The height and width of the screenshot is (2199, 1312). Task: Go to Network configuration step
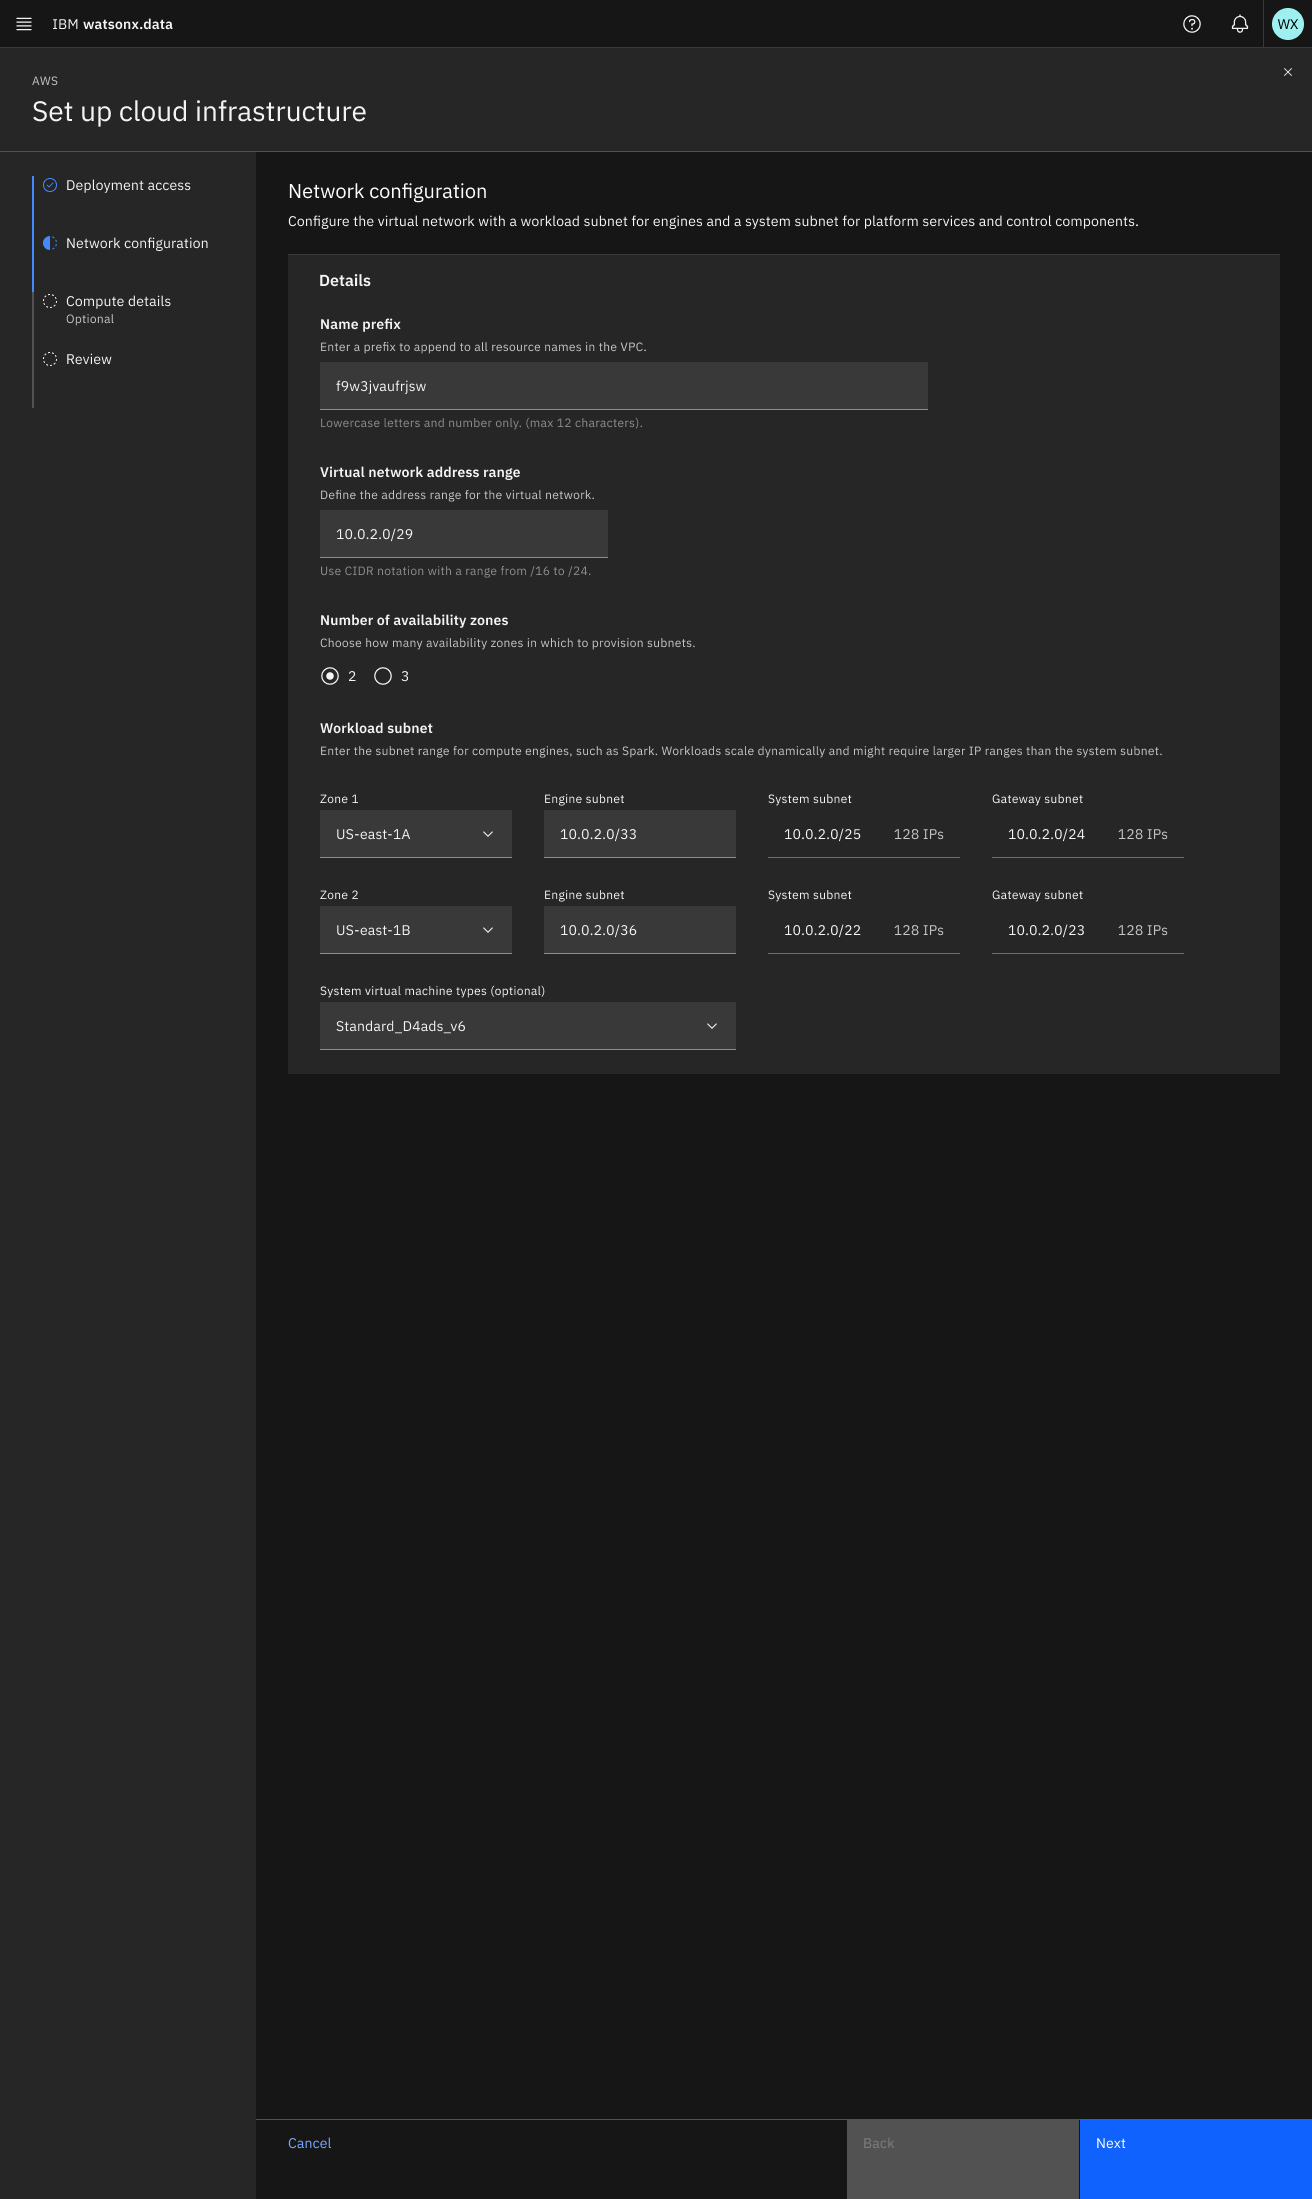pos(137,243)
